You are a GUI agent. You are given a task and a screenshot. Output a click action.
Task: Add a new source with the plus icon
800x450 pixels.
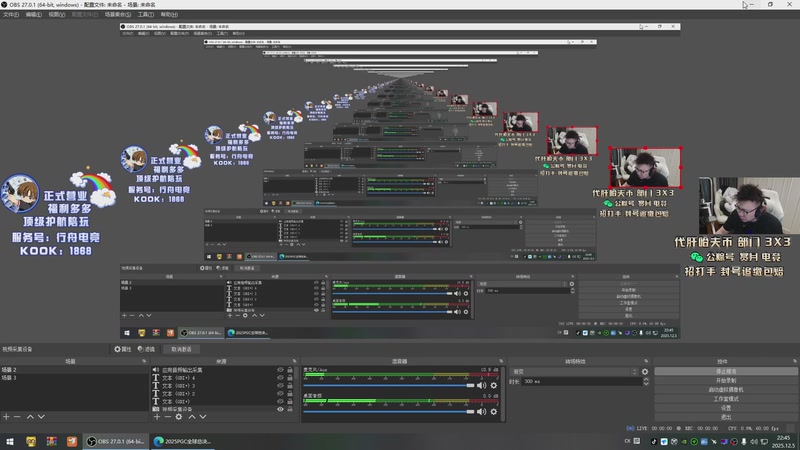click(157, 417)
